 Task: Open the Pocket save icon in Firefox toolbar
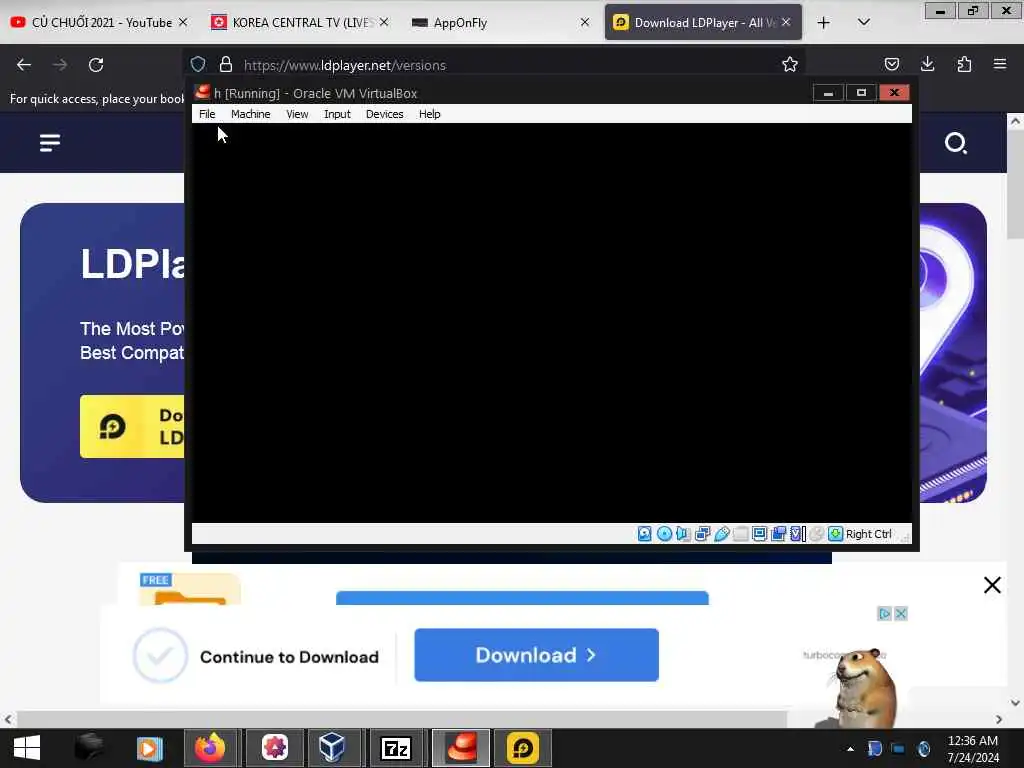891,64
